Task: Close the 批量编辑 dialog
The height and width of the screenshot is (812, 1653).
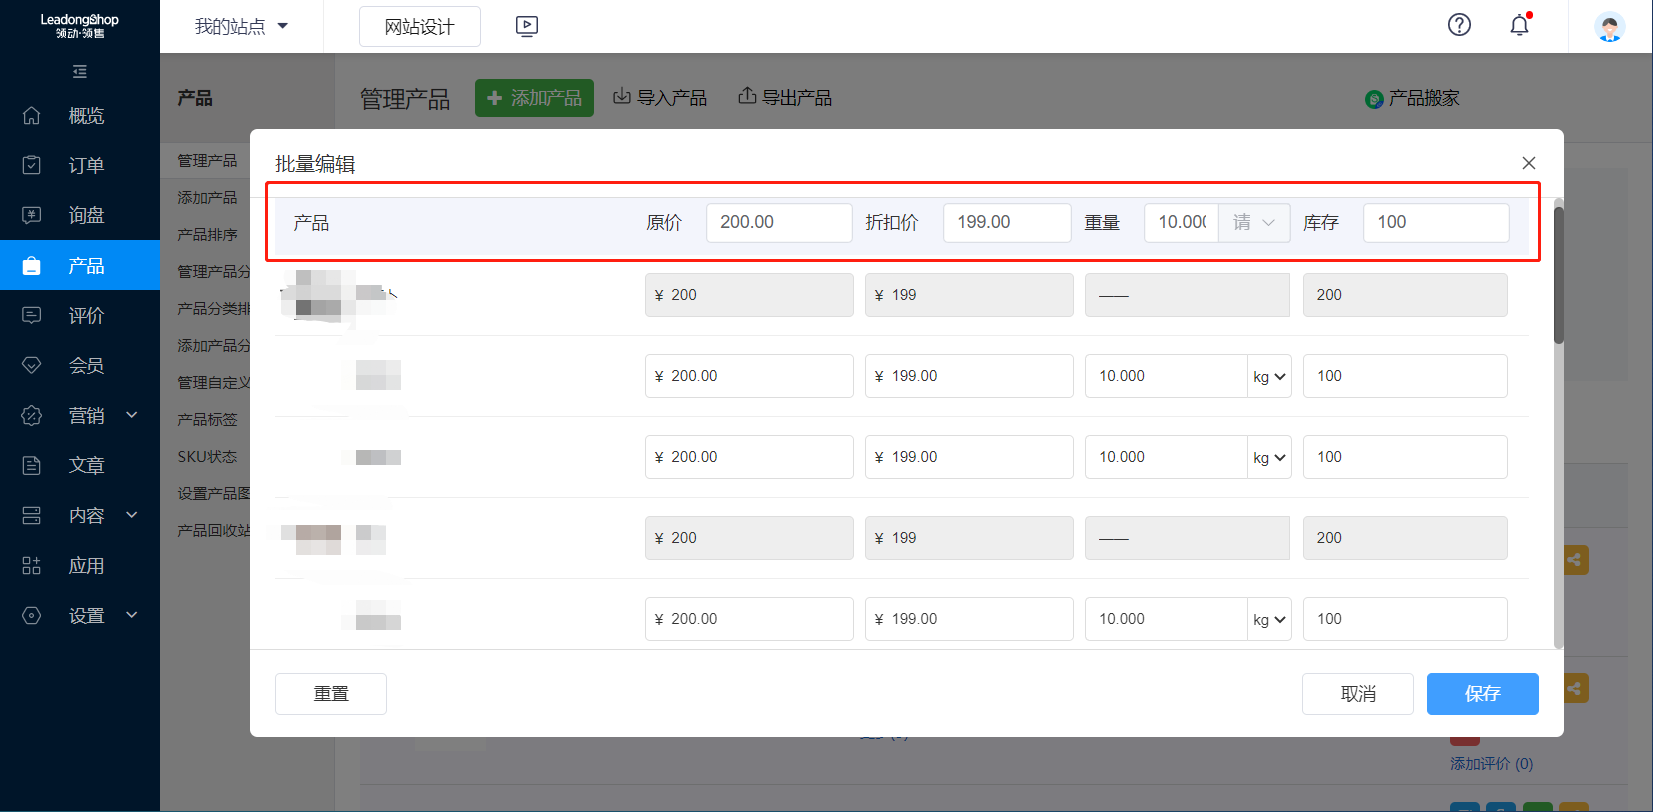Action: [1528, 163]
